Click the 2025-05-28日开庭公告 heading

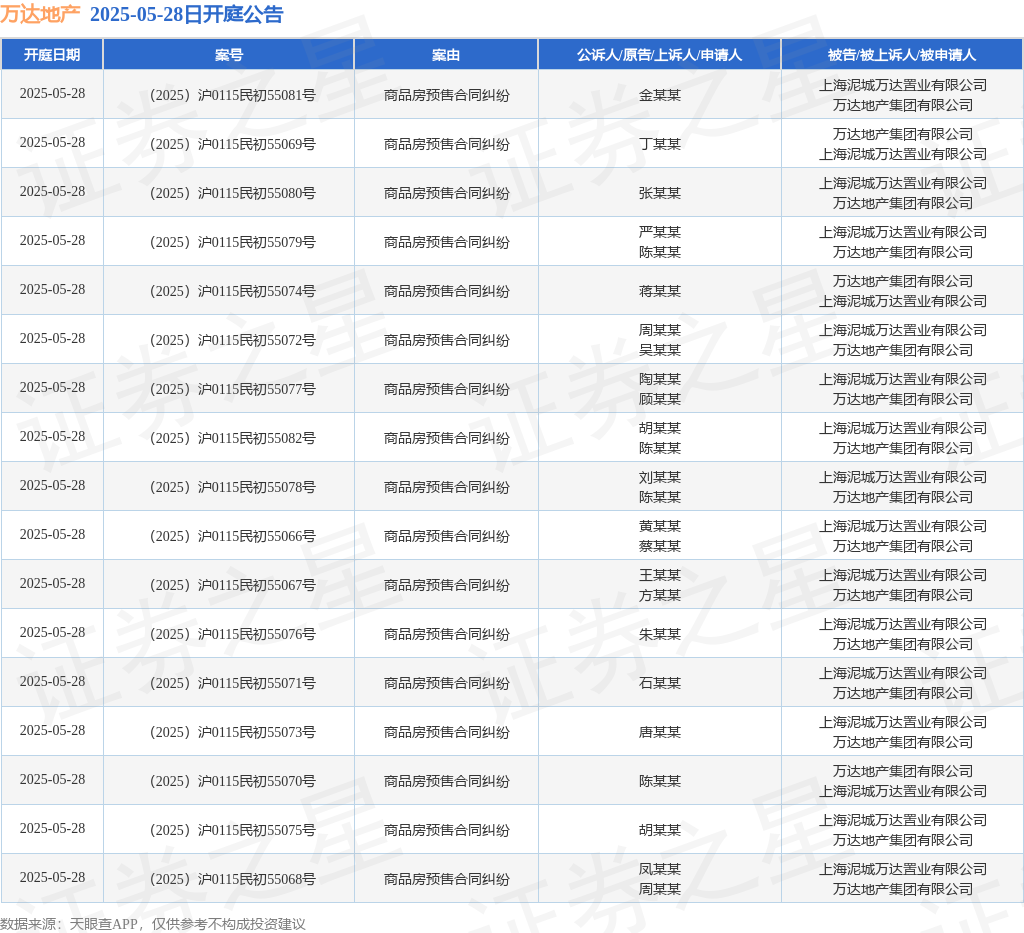186,14
